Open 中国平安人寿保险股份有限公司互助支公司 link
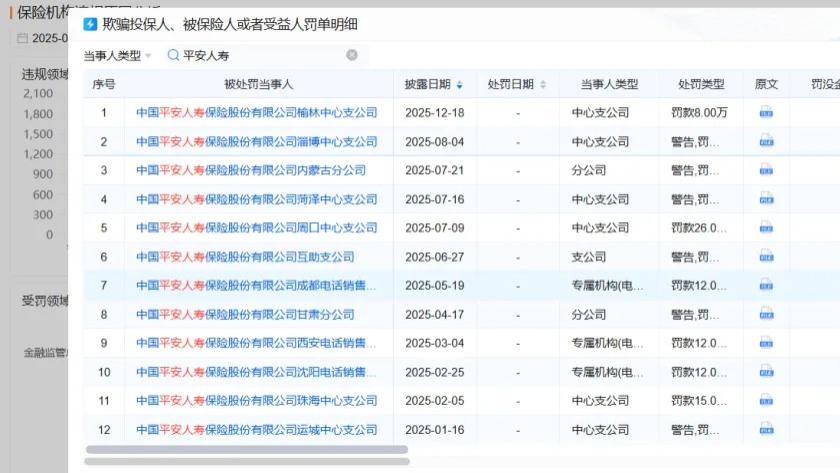The image size is (840, 473). [245, 257]
